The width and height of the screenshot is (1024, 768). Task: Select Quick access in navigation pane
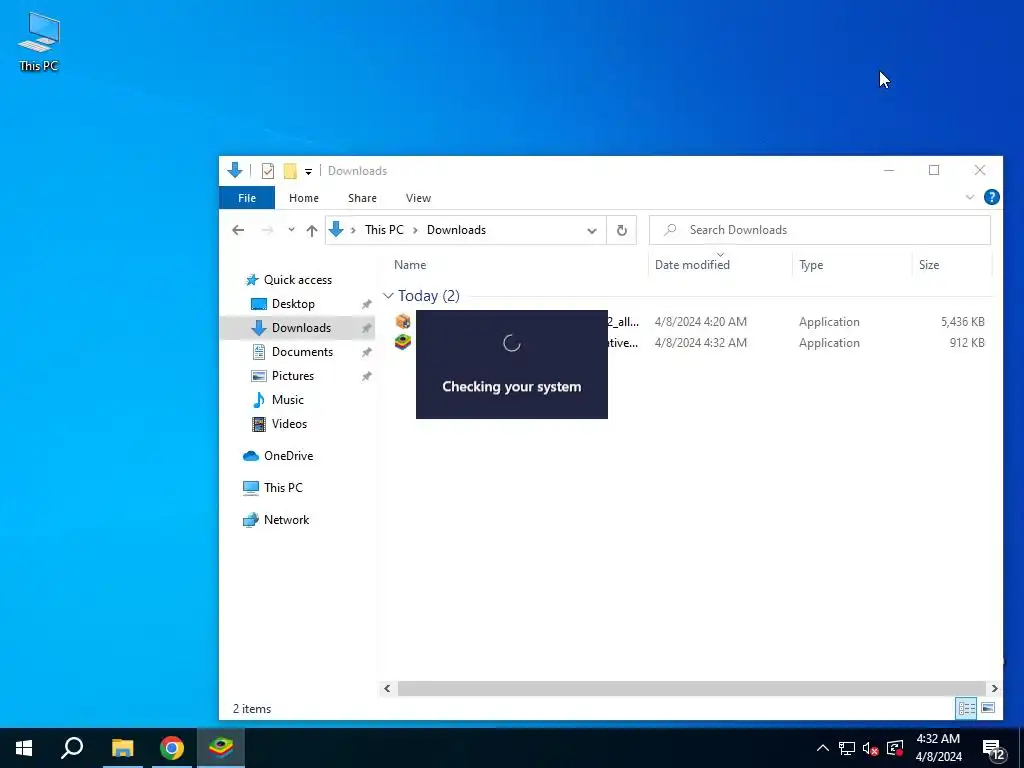pyautogui.click(x=298, y=280)
